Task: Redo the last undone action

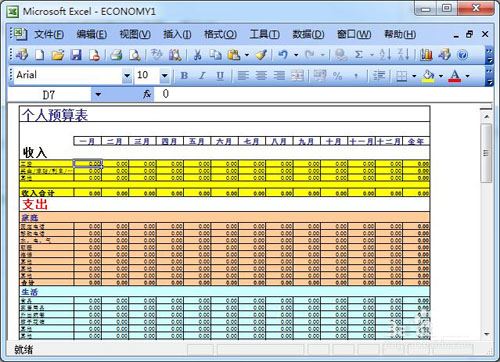Action: [310, 55]
